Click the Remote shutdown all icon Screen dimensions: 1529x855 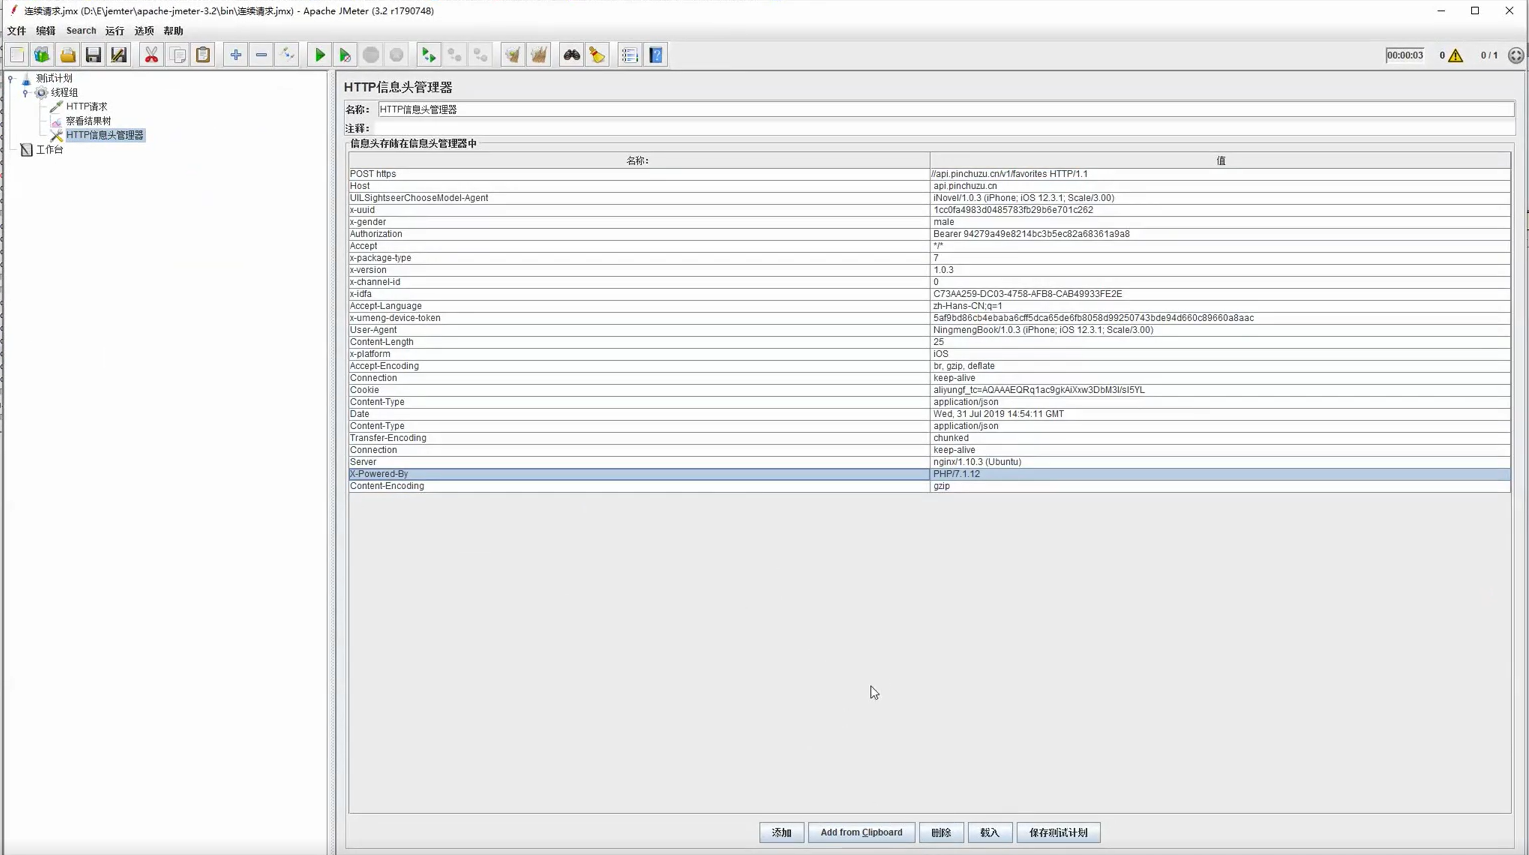tap(480, 55)
